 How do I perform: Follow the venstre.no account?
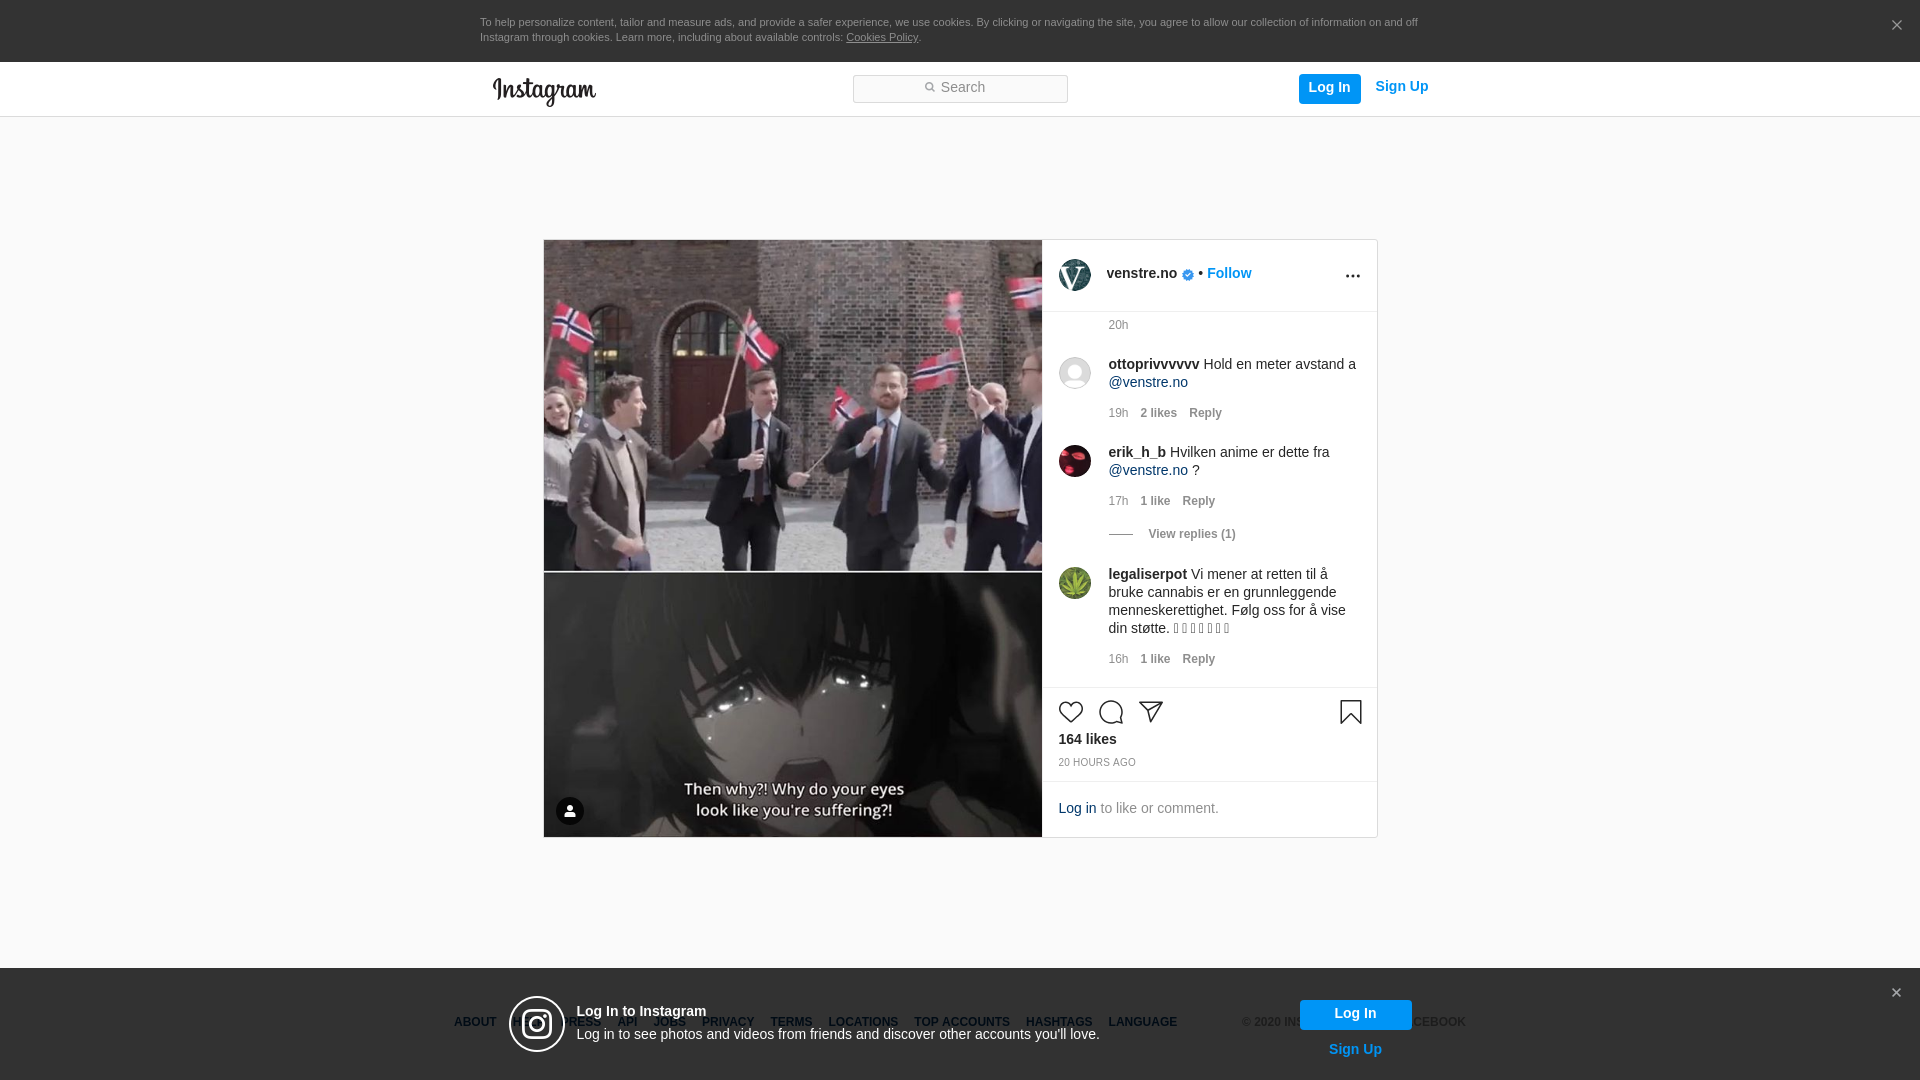(x=1229, y=273)
